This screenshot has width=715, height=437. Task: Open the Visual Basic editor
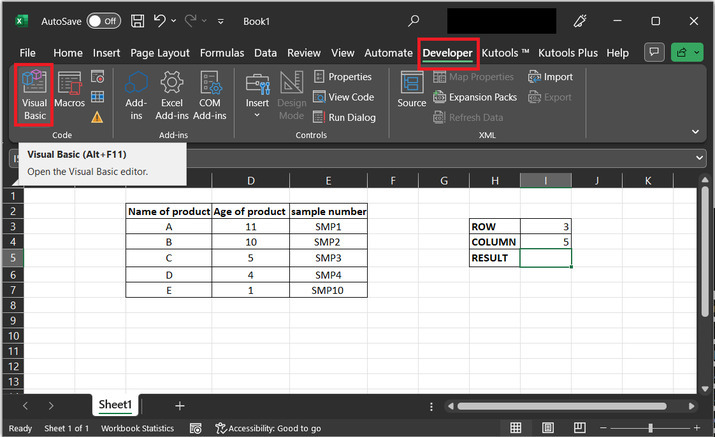35,94
